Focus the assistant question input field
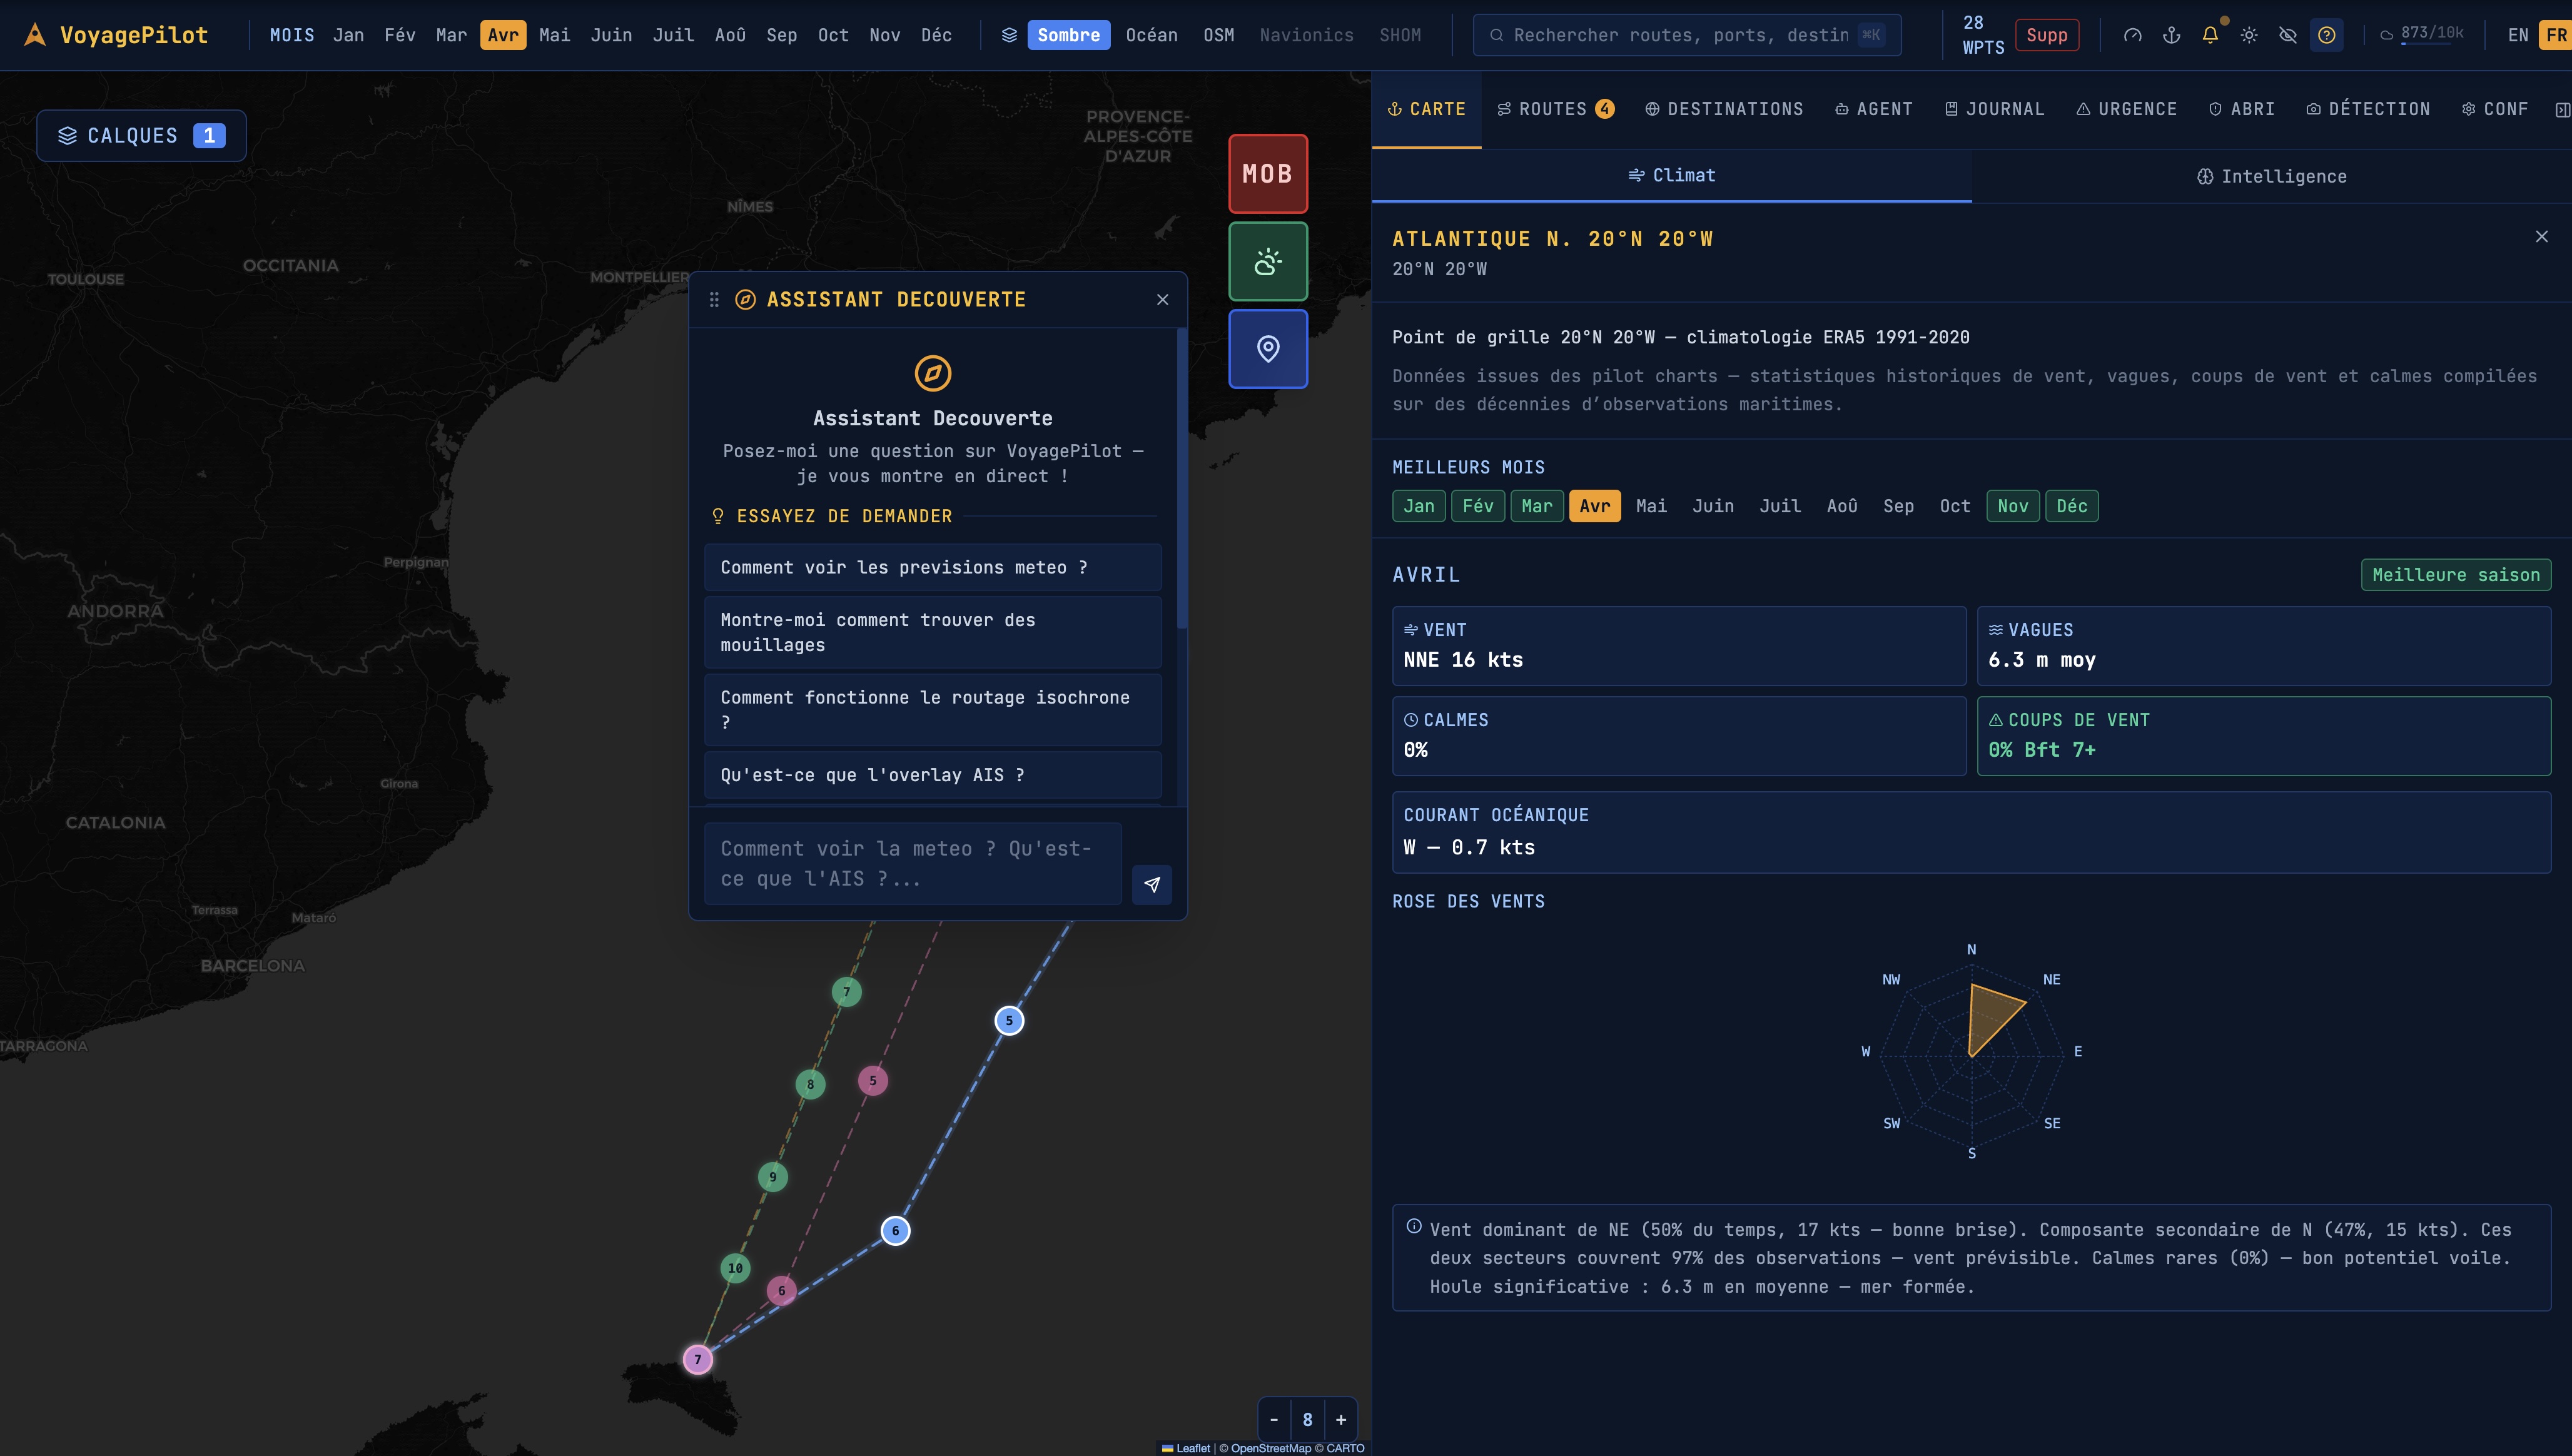Screen dimensions: 2572x1456 pyautogui.click(x=912, y=863)
